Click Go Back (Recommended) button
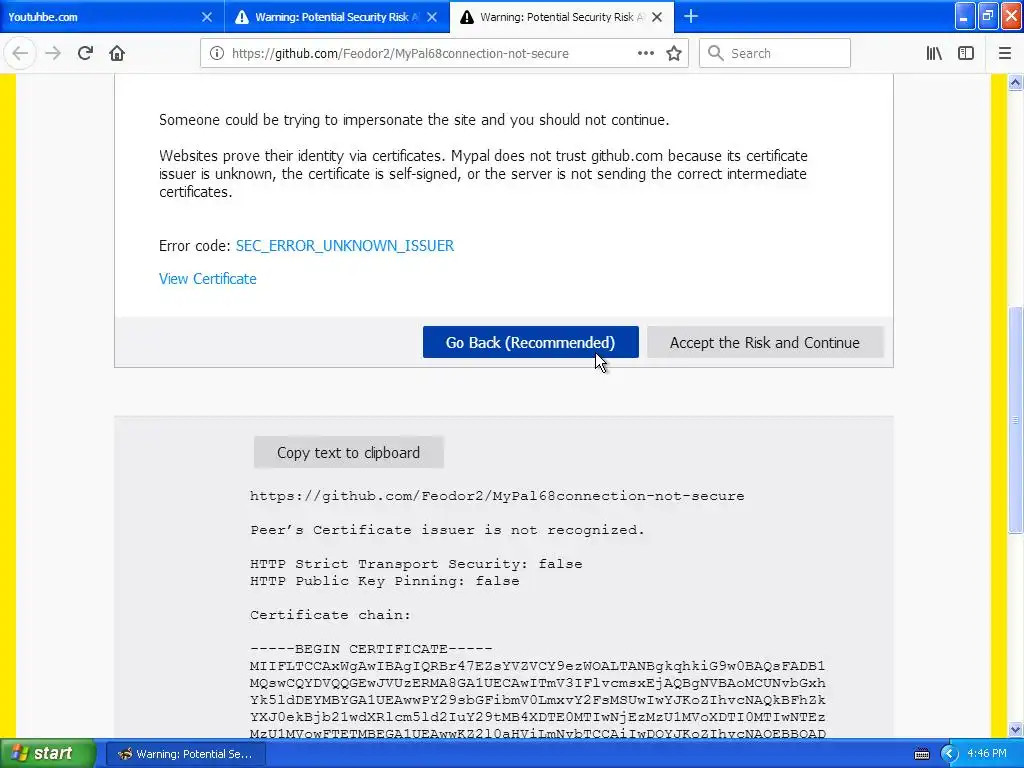This screenshot has height=768, width=1024. click(x=530, y=342)
